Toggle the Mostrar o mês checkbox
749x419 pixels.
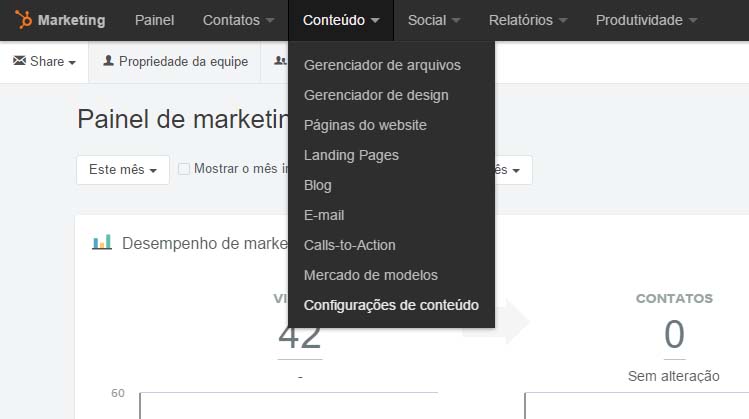(x=184, y=169)
